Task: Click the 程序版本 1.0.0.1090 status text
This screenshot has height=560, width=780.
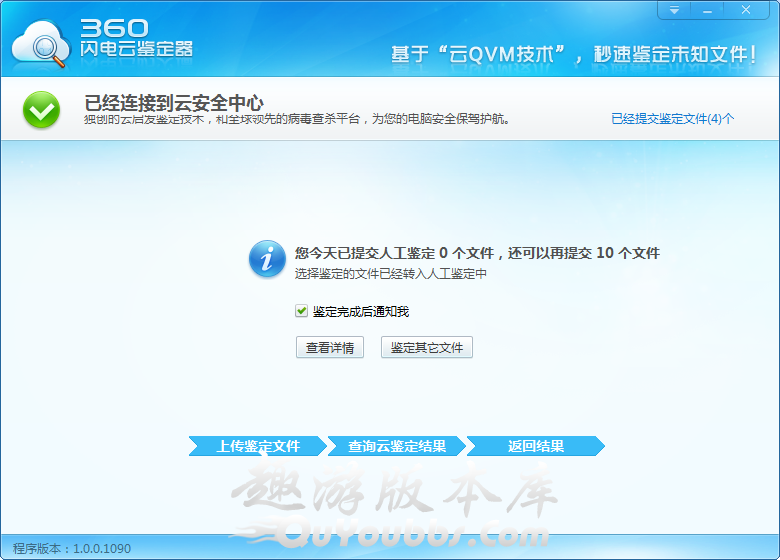Action: pyautogui.click(x=71, y=549)
